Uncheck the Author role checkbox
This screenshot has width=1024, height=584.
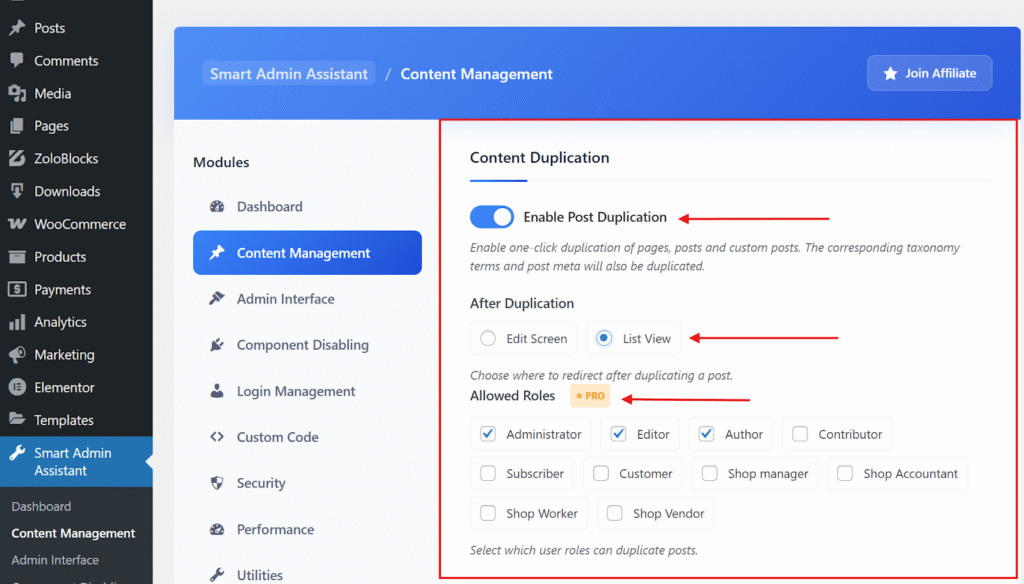point(706,434)
